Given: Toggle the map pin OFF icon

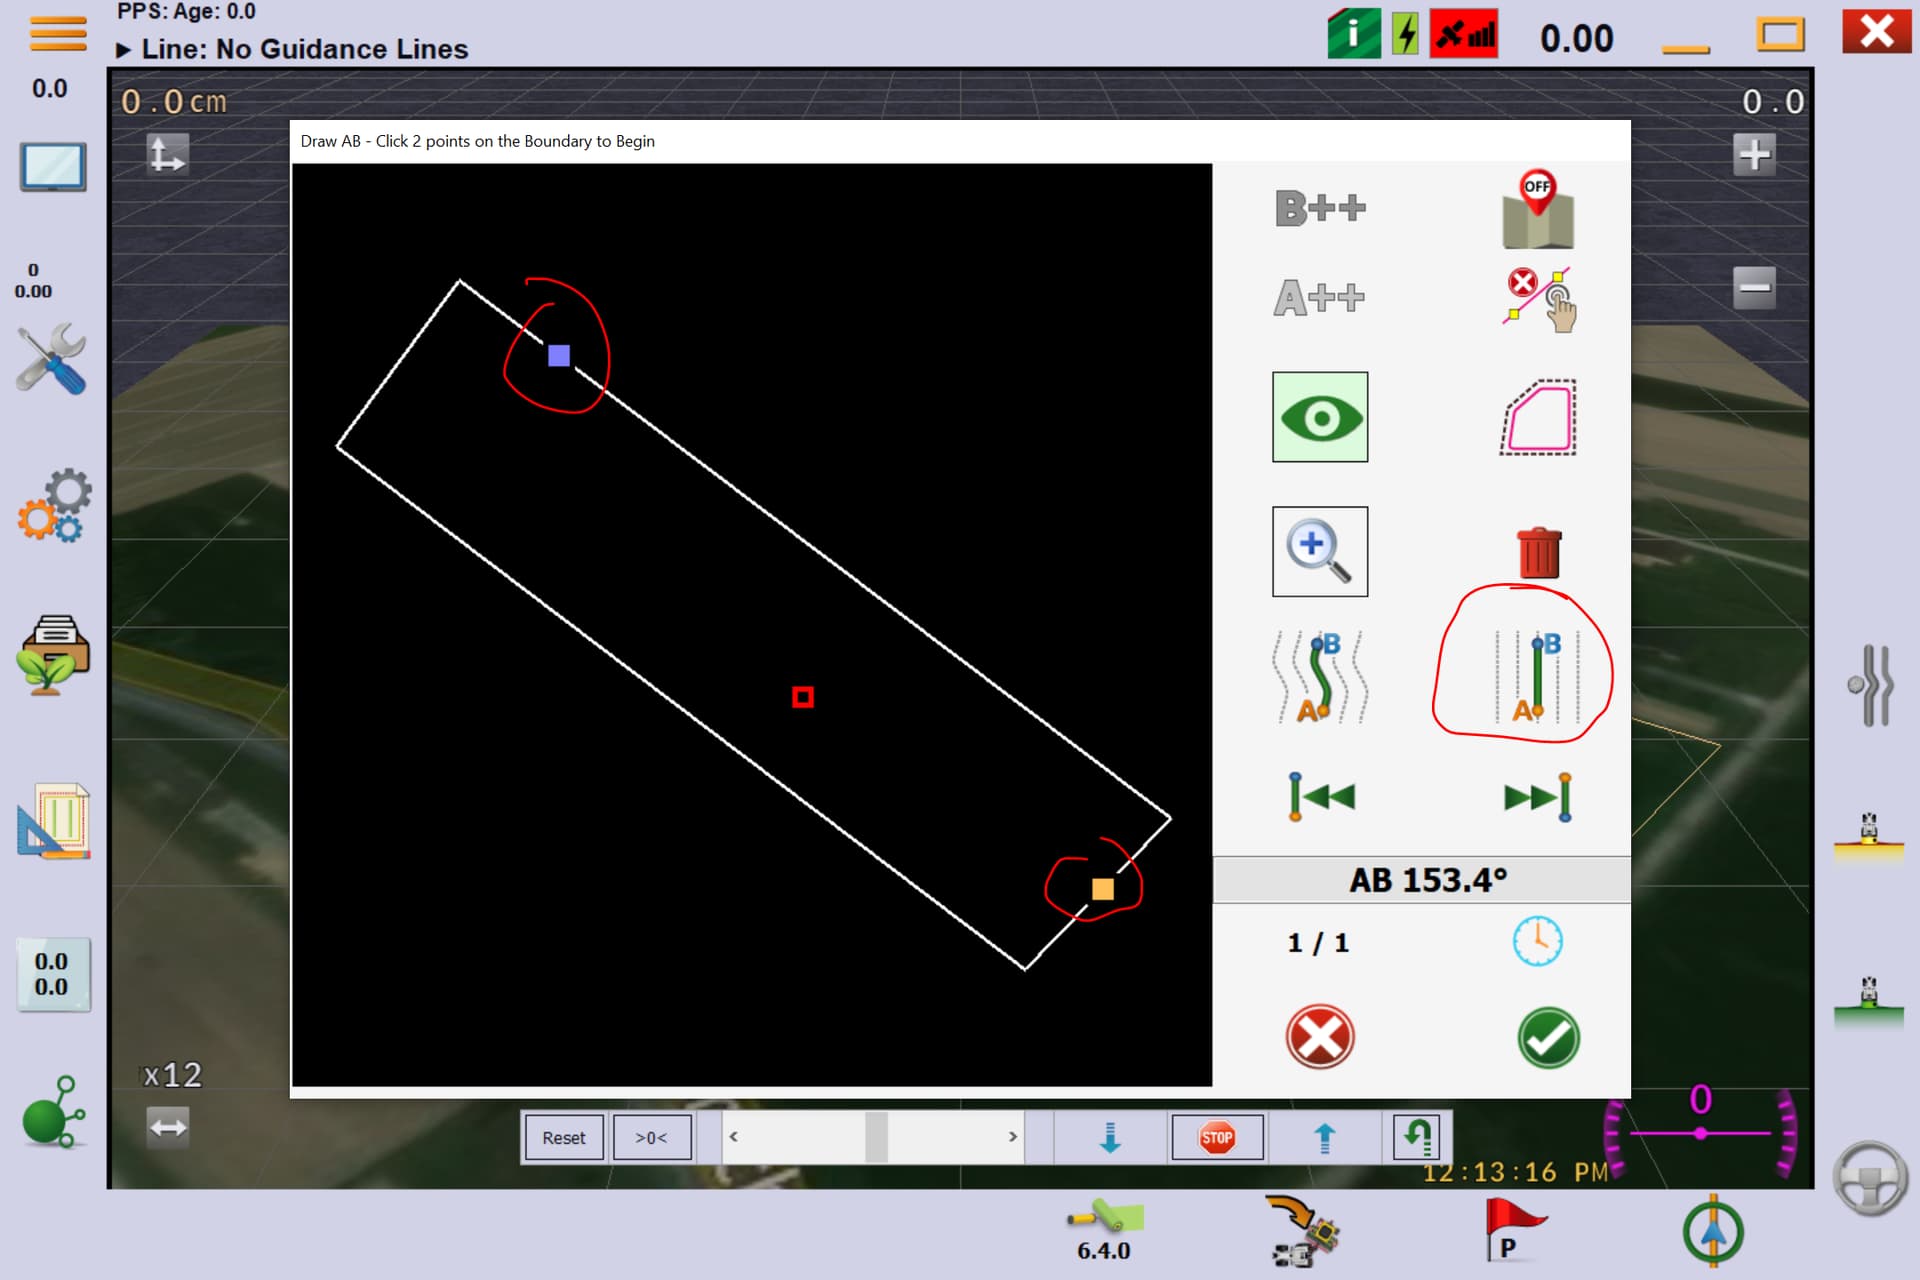Looking at the screenshot, I should [1538, 209].
